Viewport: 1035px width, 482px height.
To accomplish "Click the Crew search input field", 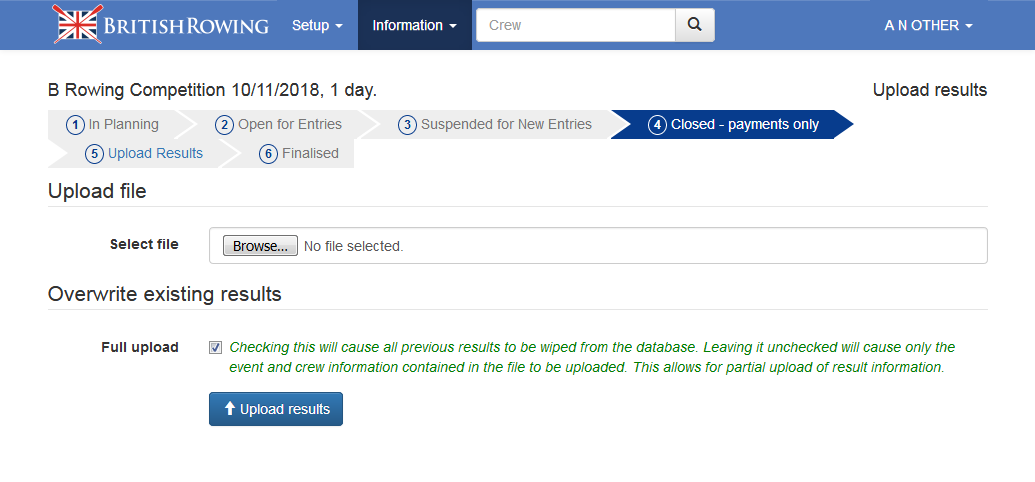I will [x=576, y=25].
